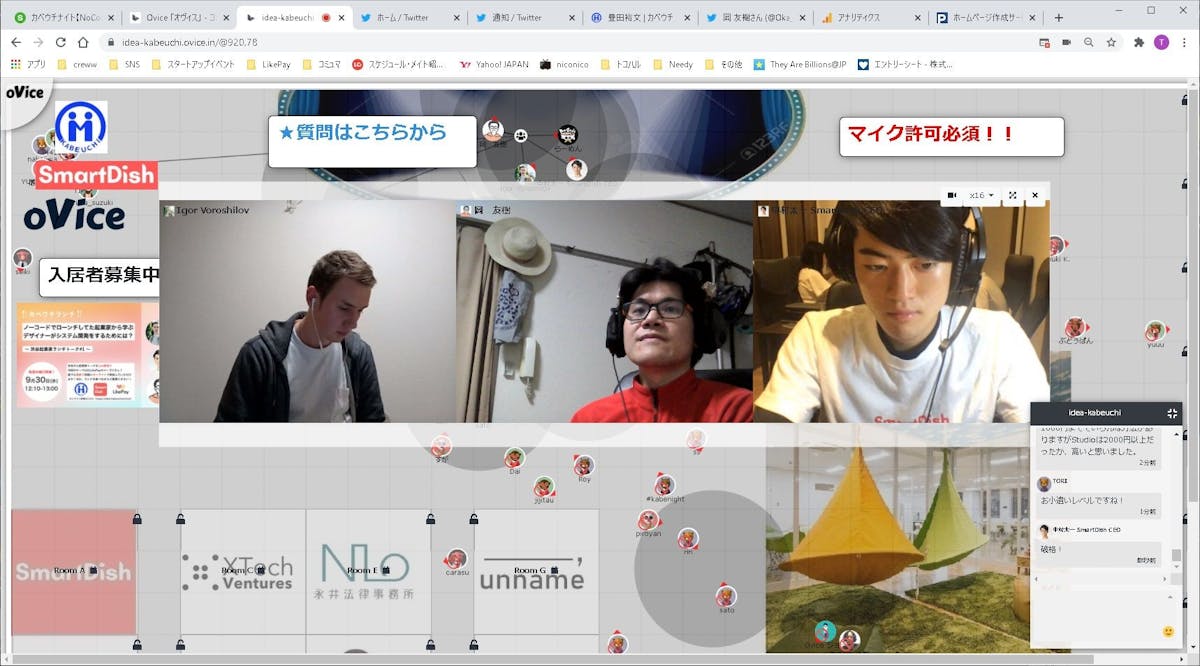Click the mic permission required notice
This screenshot has height=666, width=1200.
[x=951, y=136]
